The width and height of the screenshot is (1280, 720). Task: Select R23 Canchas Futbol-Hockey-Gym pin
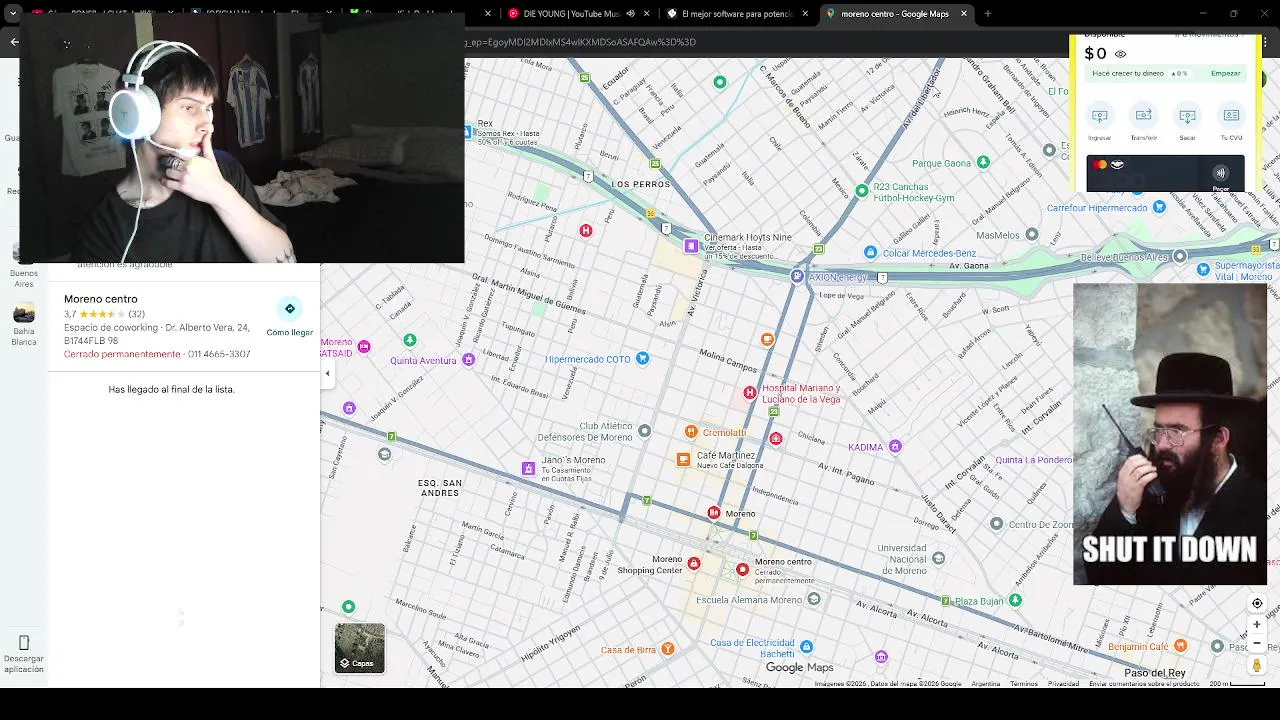[861, 190]
